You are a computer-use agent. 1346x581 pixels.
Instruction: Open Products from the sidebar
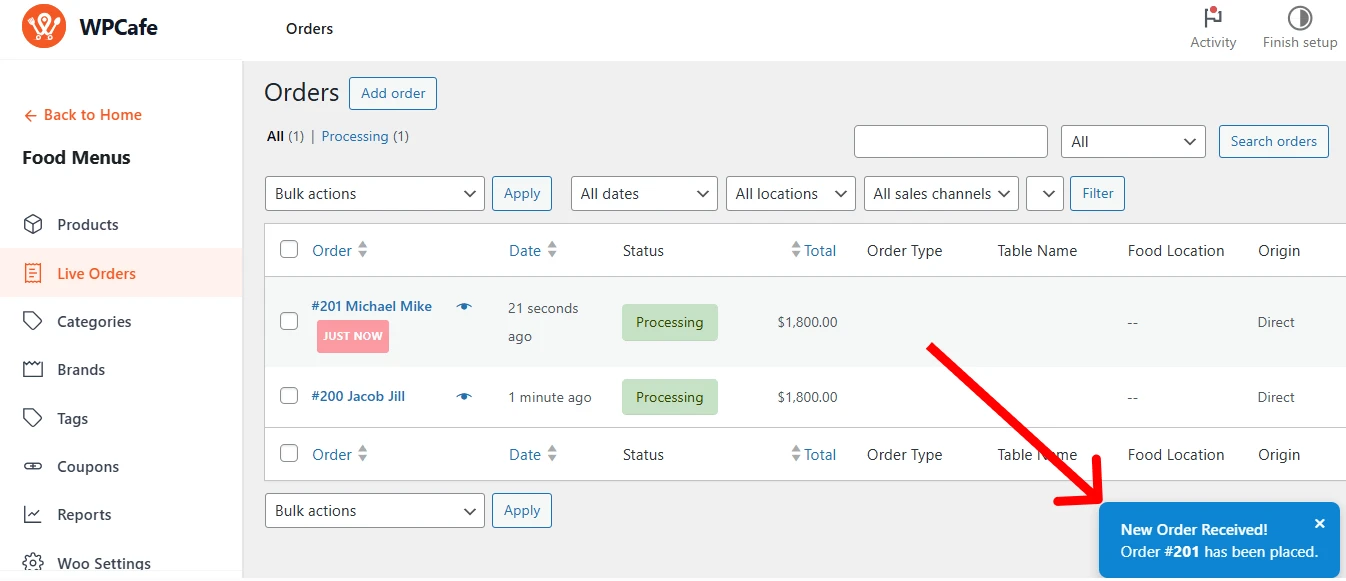(87, 225)
